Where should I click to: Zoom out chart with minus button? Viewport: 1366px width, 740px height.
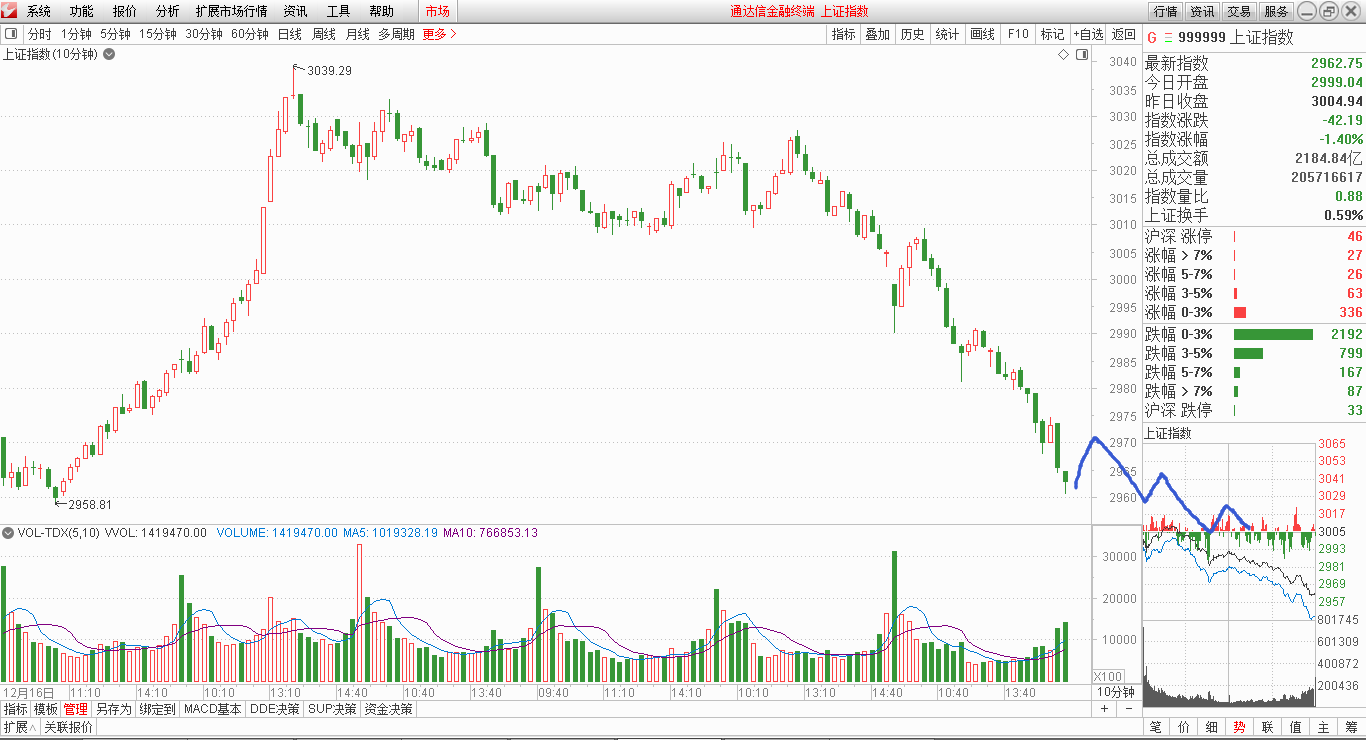(x=1130, y=709)
